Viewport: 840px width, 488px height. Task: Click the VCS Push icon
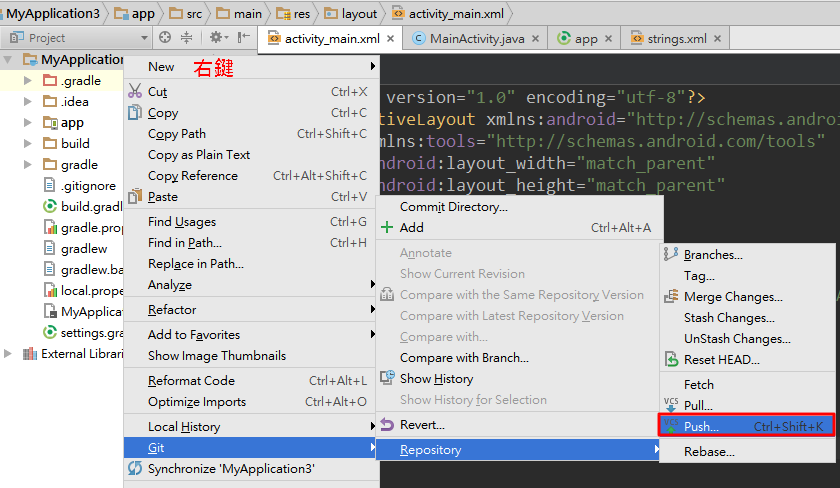pos(671,426)
